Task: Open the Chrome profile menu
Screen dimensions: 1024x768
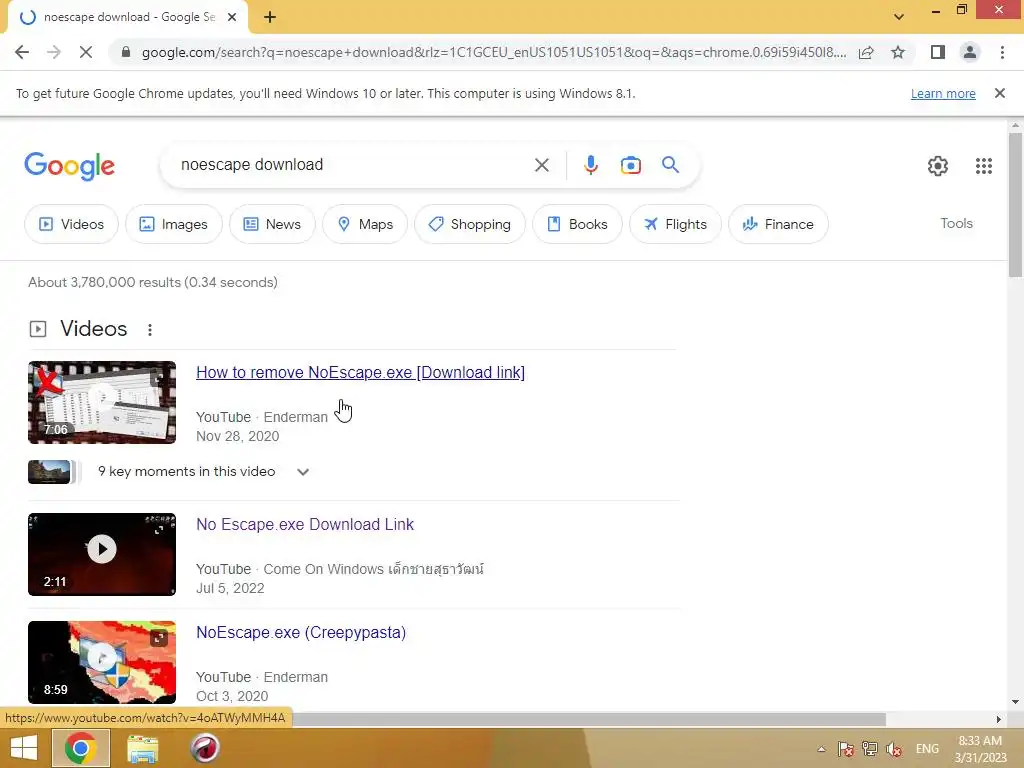Action: (970, 52)
